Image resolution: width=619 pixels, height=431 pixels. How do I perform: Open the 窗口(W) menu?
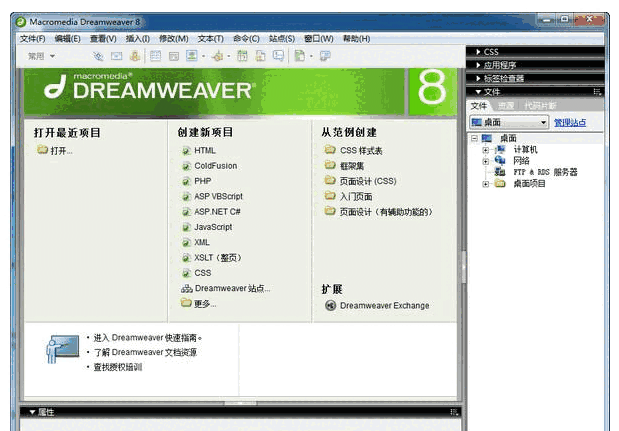coord(319,39)
